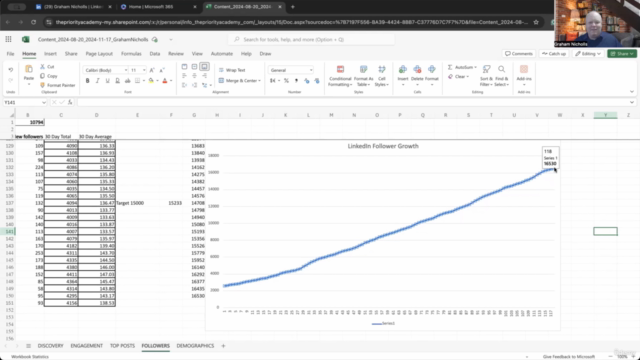Search for tools, help, and more

(311, 39)
